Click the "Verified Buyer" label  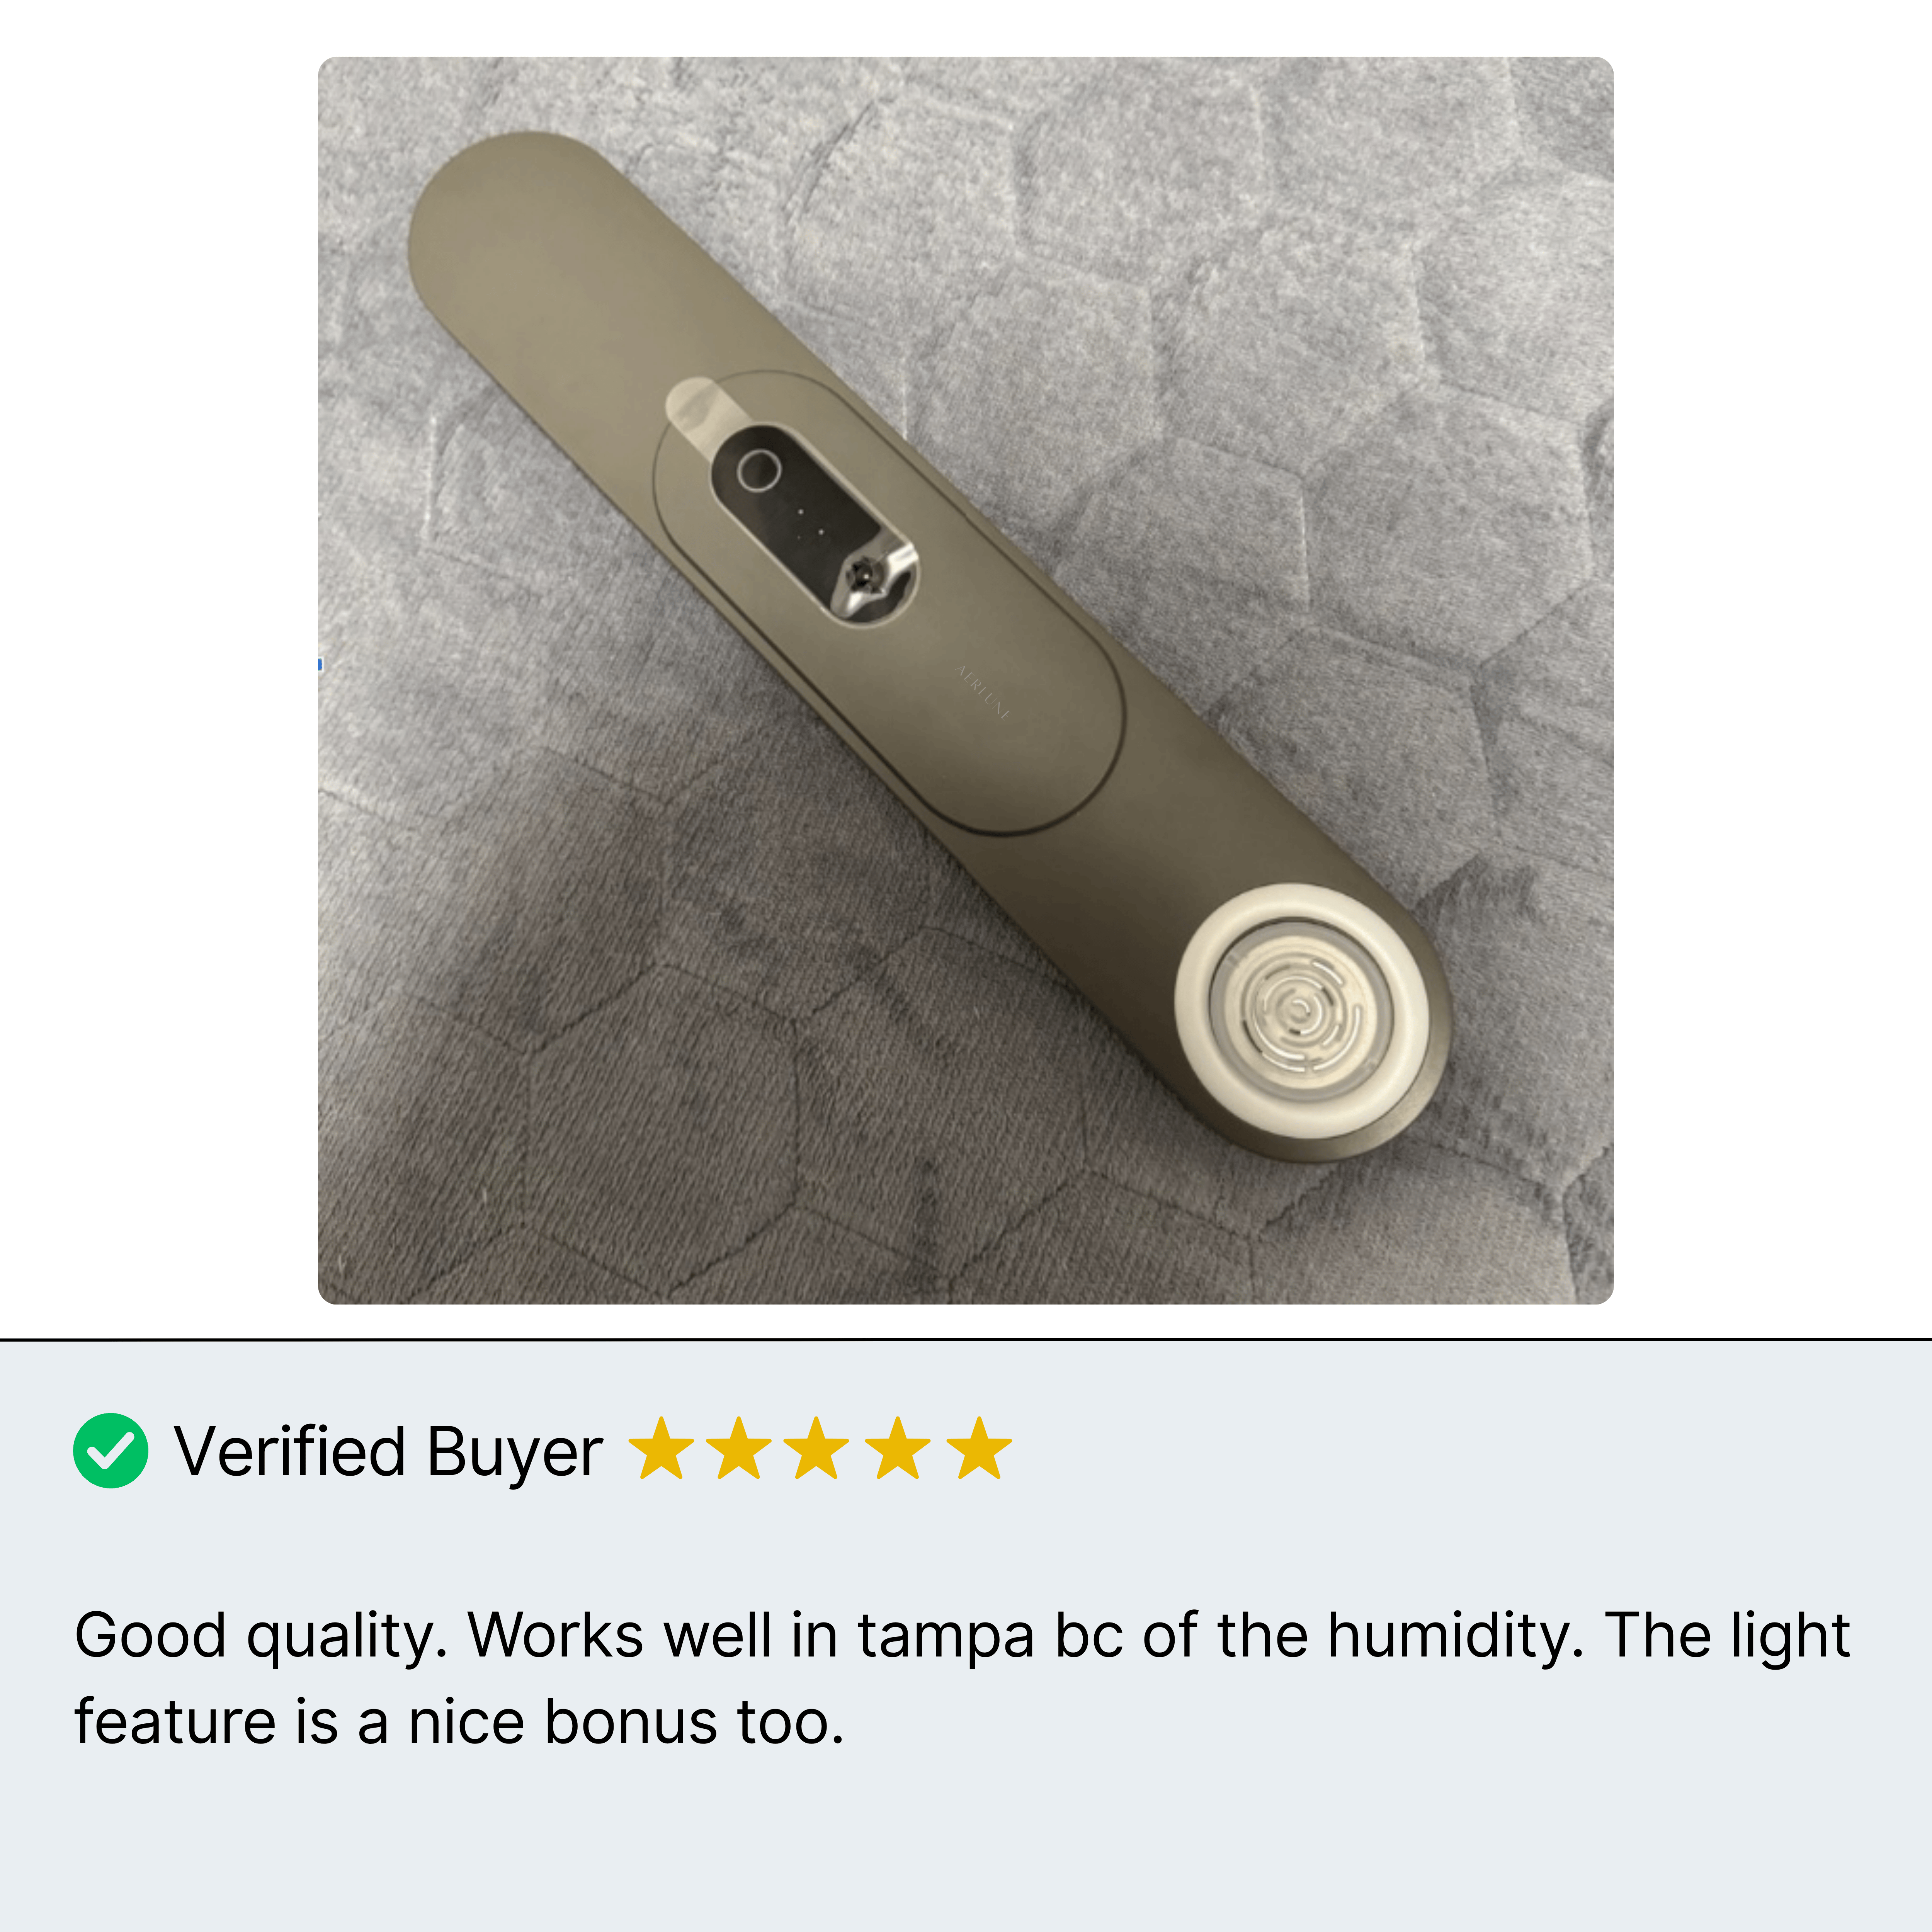[388, 1452]
